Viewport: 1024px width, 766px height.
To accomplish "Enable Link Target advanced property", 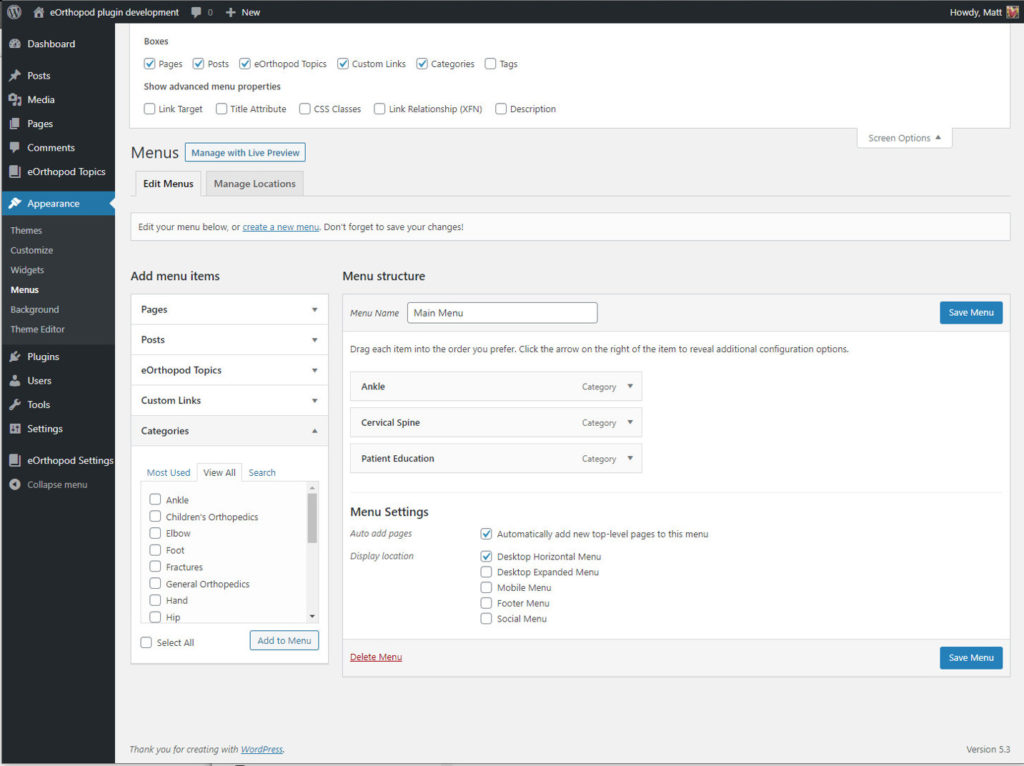I will pyautogui.click(x=150, y=108).
